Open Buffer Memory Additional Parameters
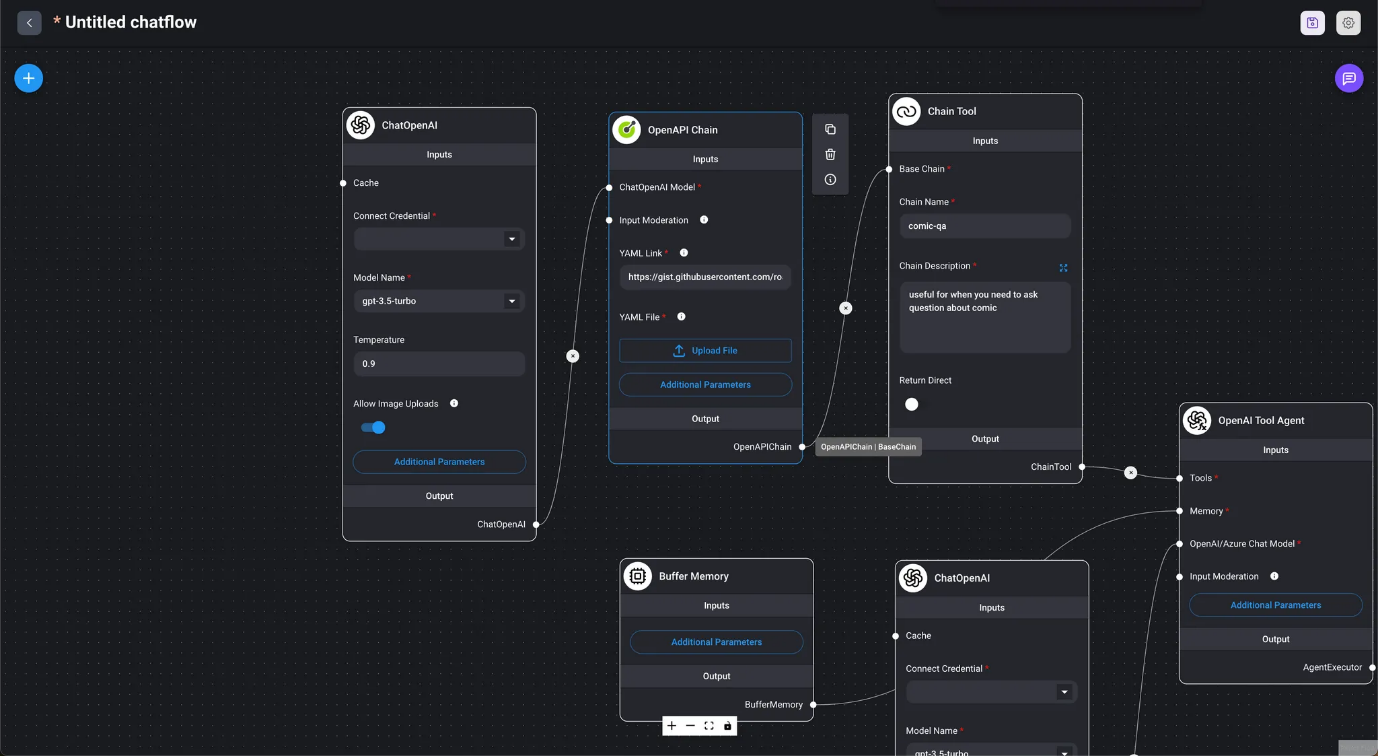1378x756 pixels. [x=716, y=642]
